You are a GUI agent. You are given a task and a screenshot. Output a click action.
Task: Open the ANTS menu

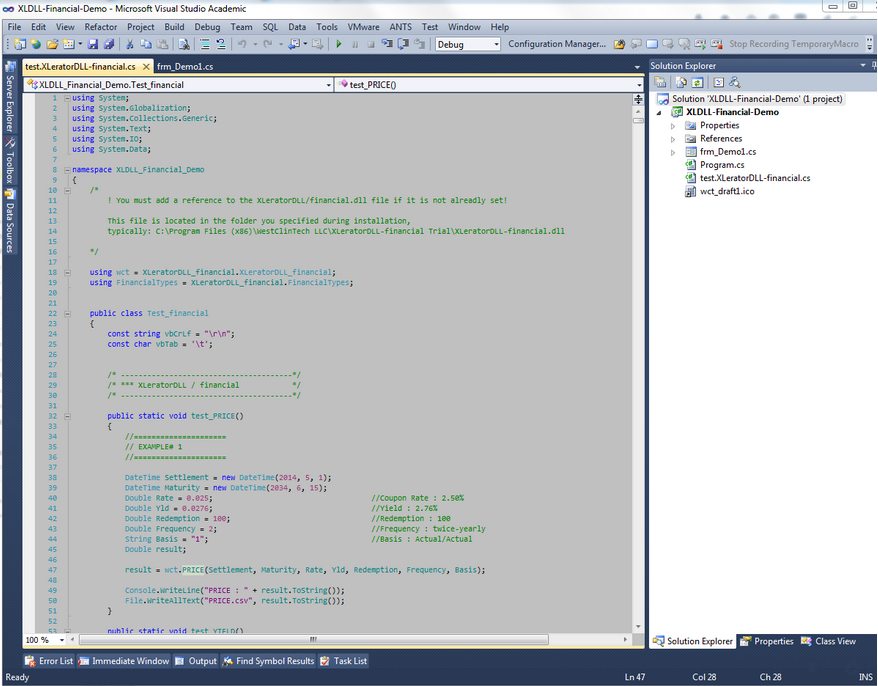tap(400, 27)
